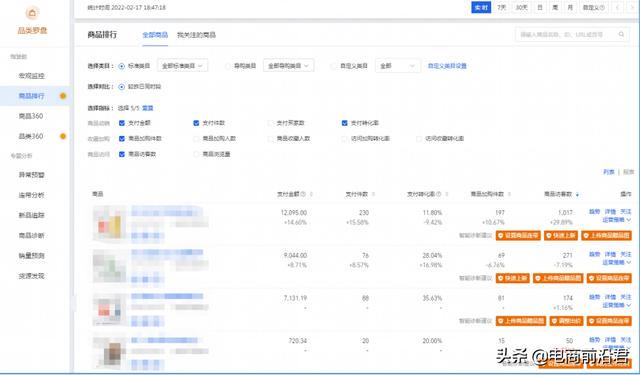Click the orange home icon above 品类罗盘
The height and width of the screenshot is (375, 640).
(32, 13)
